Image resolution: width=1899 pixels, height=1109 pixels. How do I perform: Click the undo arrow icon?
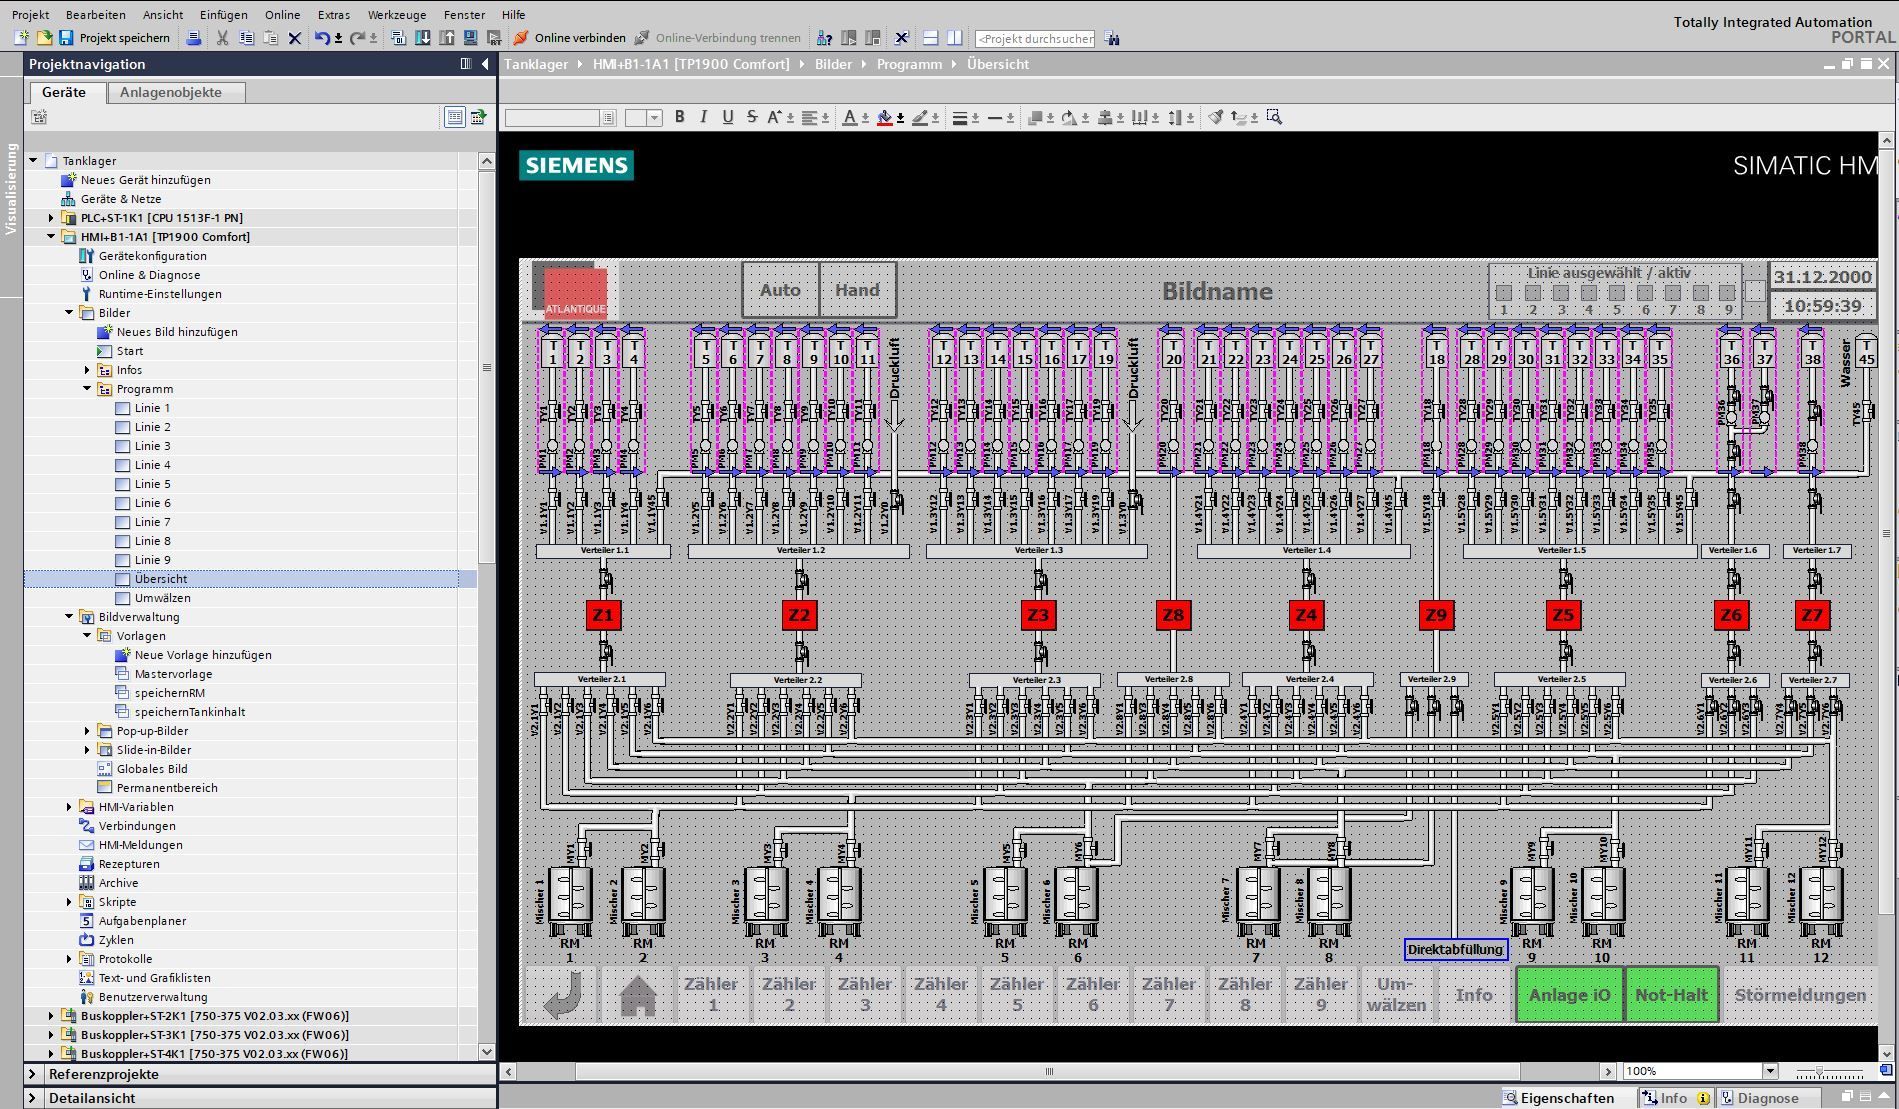click(x=322, y=38)
